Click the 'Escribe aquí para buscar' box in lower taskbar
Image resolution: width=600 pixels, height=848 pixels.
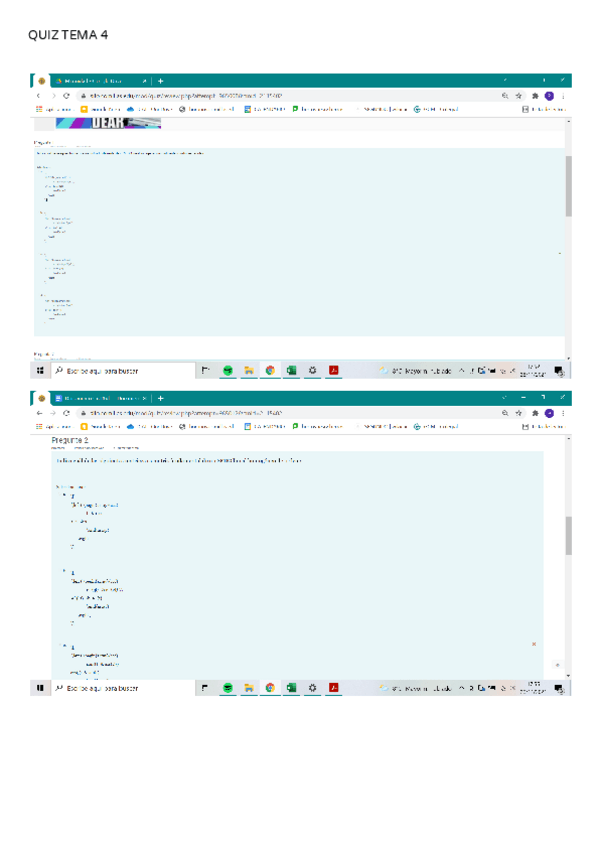[123, 688]
